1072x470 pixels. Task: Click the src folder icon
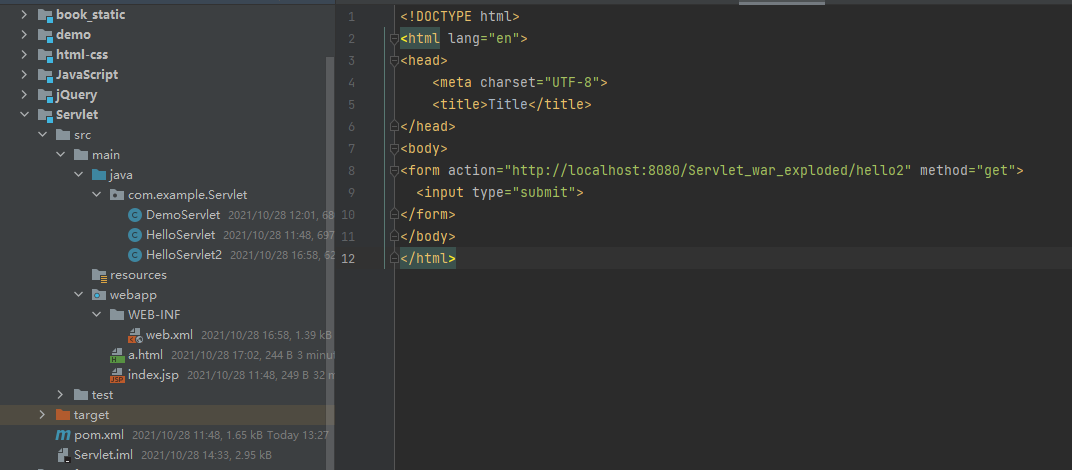coord(63,135)
